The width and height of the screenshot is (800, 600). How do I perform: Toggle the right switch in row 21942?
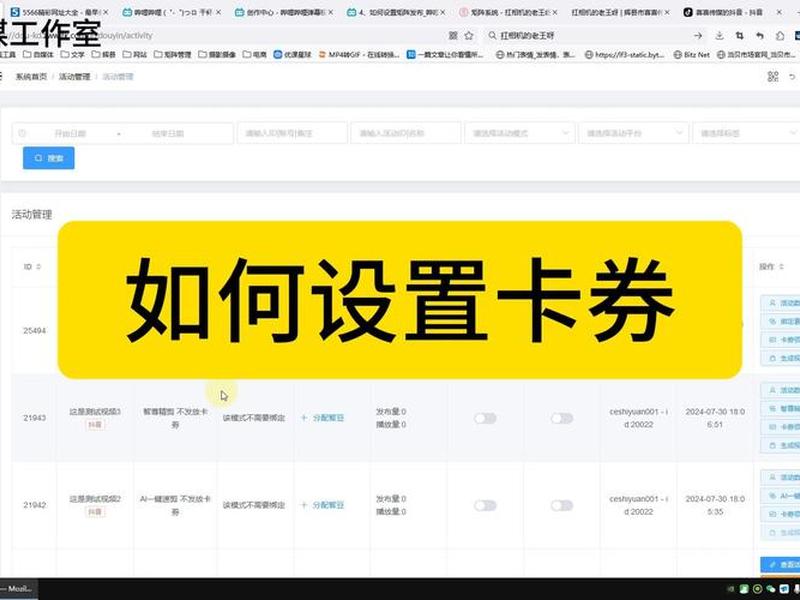point(562,506)
